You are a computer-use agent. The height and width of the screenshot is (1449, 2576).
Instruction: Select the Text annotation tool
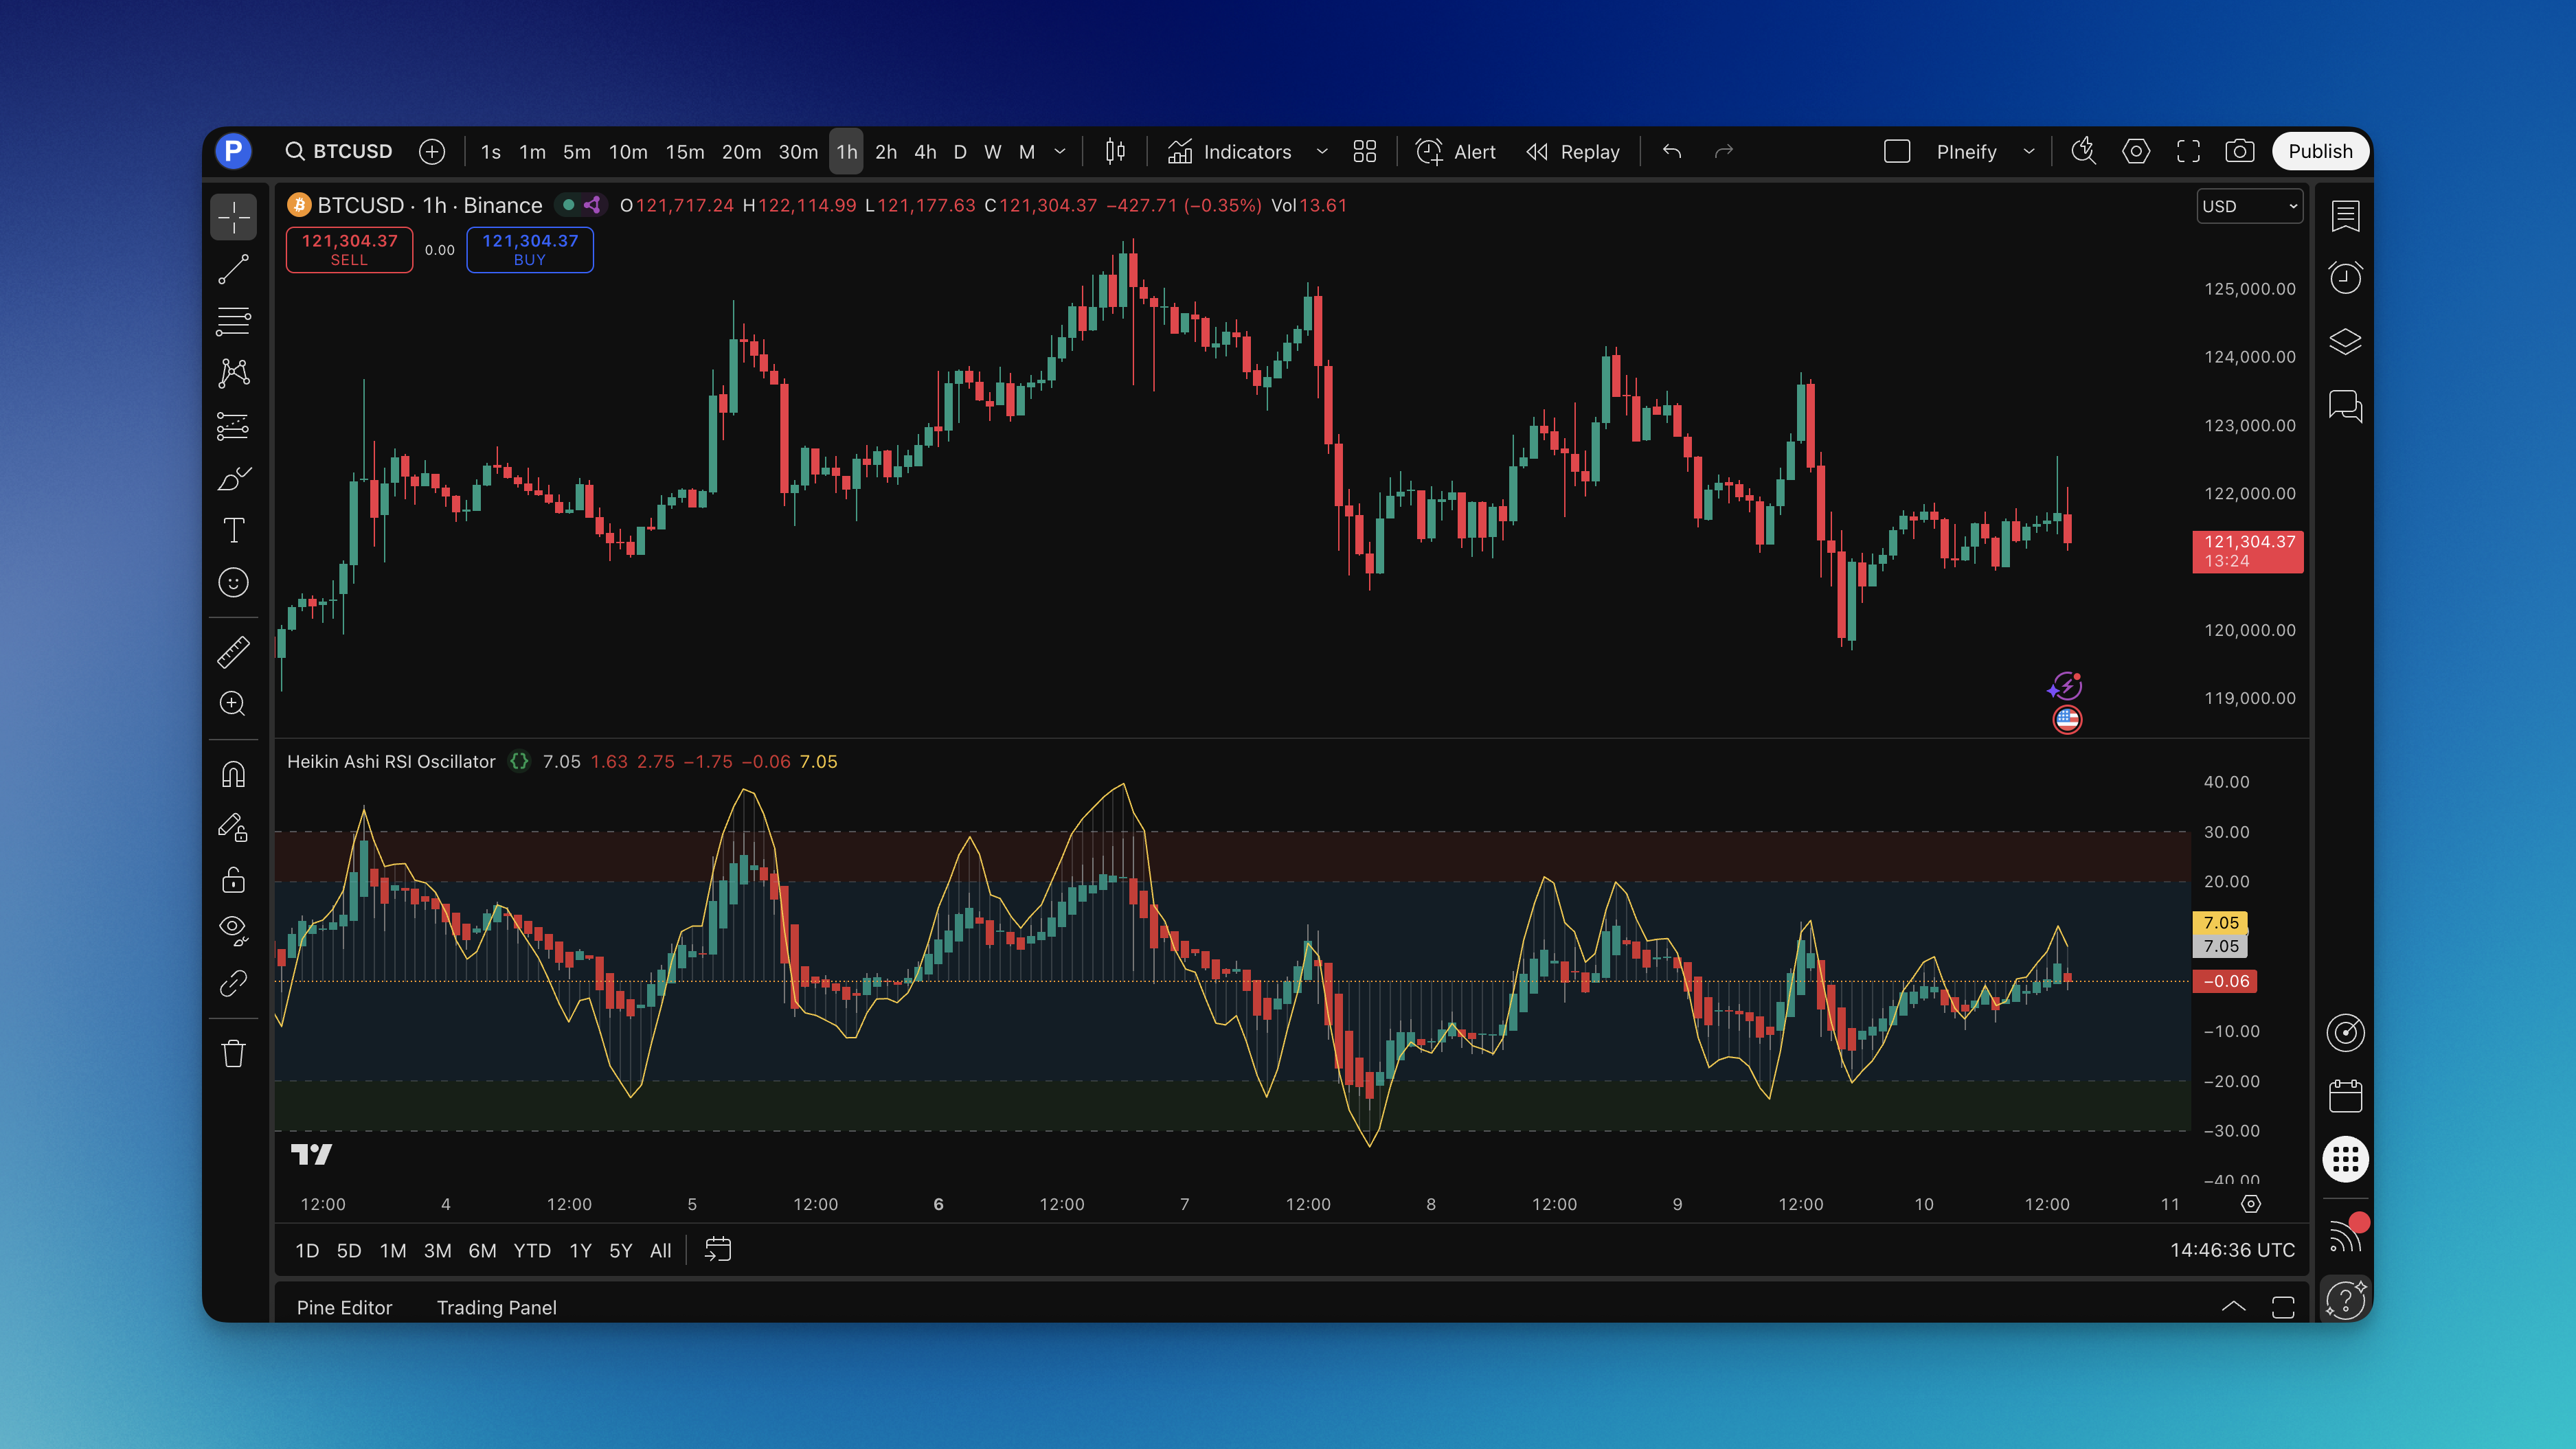point(233,530)
